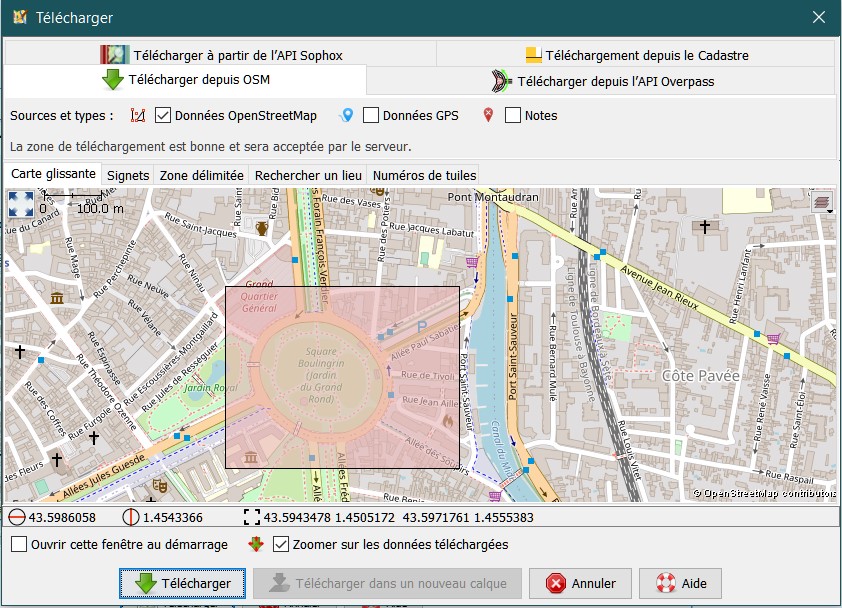
Task: Click the parking P symbol on map
Action: [422, 326]
